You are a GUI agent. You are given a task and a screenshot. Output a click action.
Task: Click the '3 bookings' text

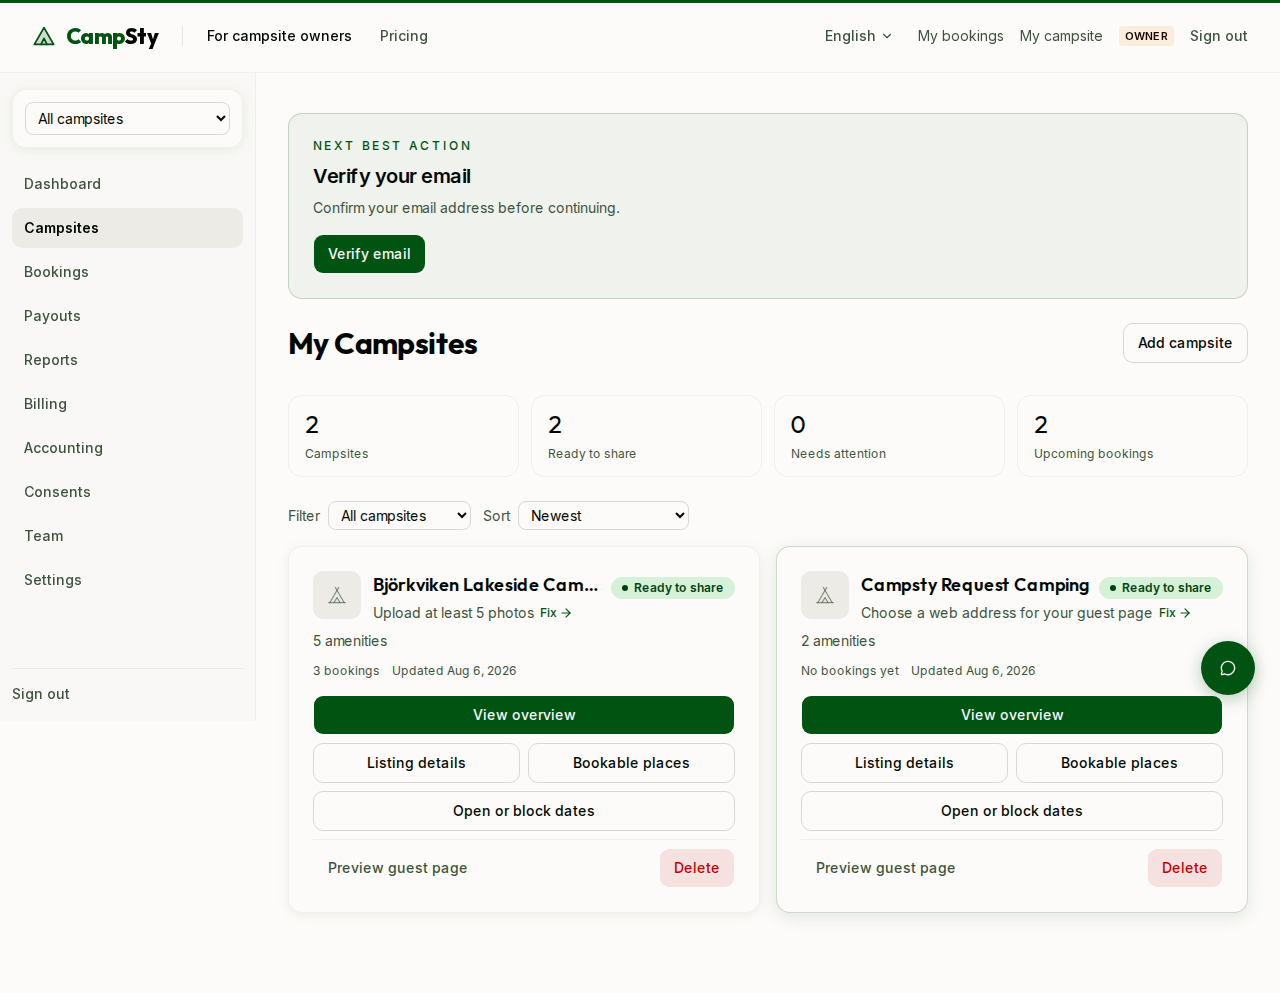point(346,671)
